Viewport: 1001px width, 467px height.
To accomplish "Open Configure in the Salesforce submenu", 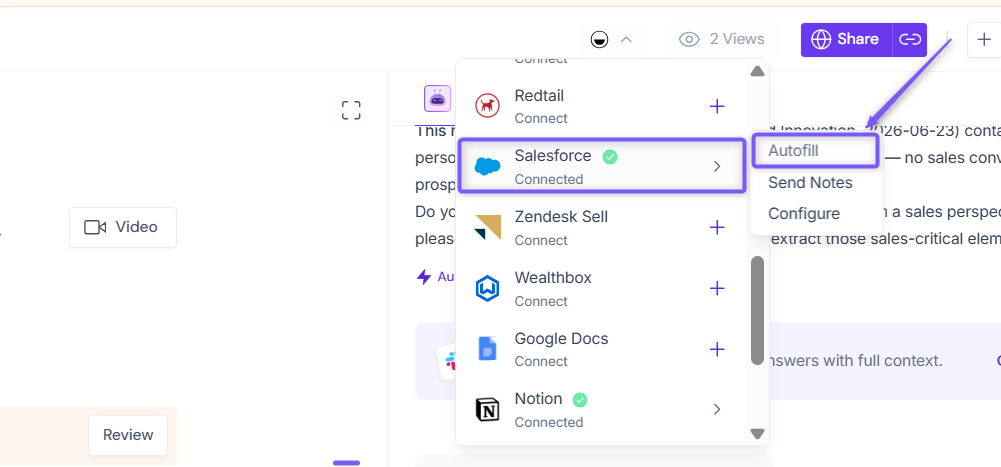I will click(x=804, y=213).
